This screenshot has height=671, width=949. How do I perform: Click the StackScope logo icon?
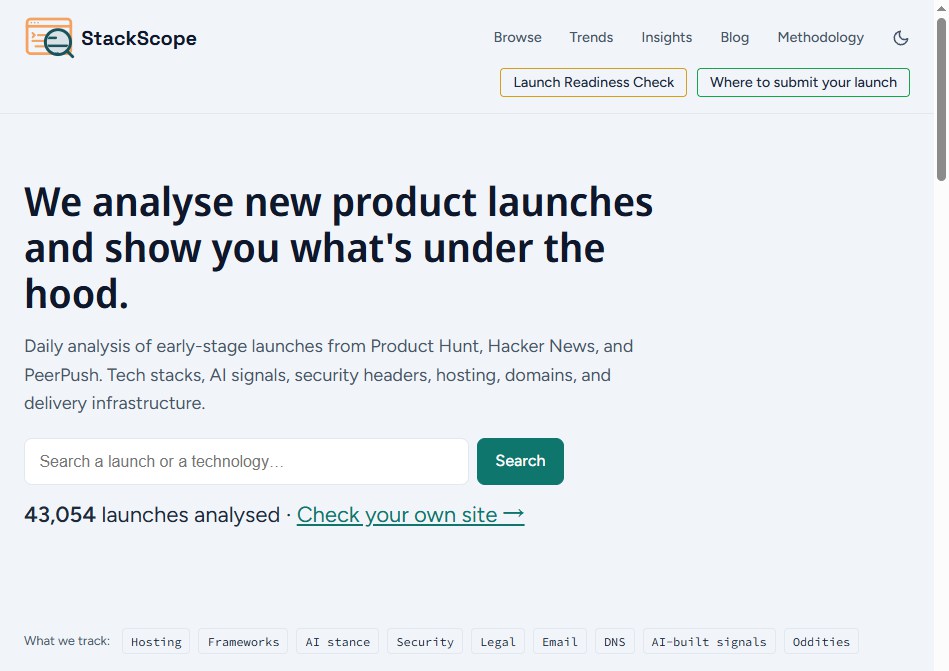click(x=50, y=38)
